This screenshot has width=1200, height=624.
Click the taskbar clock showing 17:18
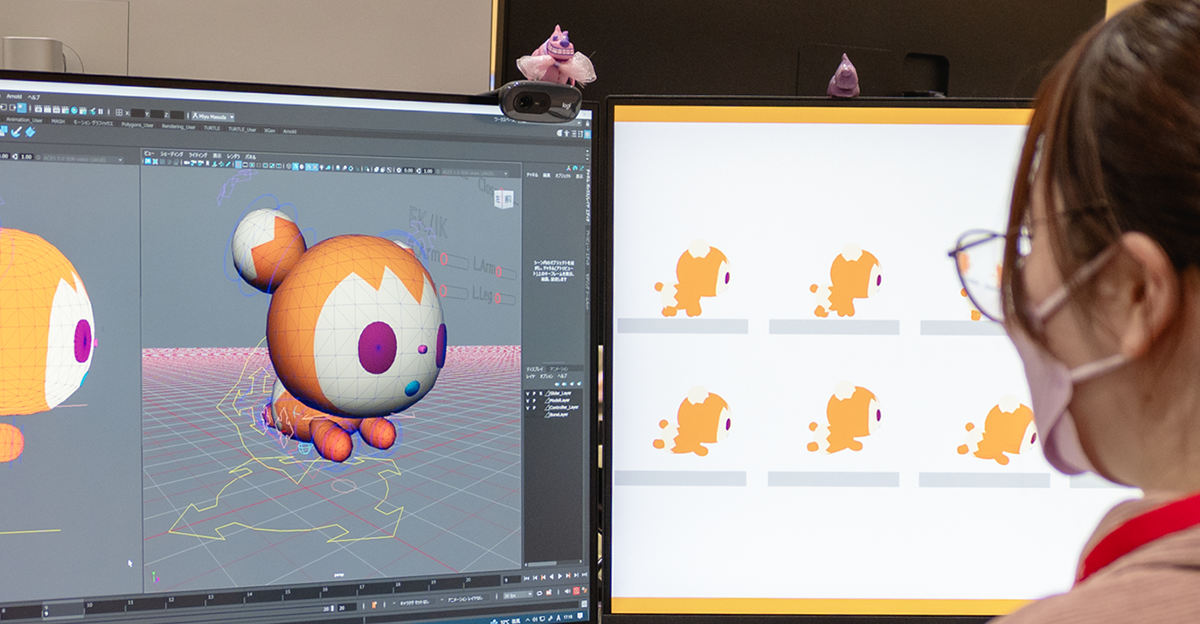click(x=568, y=618)
